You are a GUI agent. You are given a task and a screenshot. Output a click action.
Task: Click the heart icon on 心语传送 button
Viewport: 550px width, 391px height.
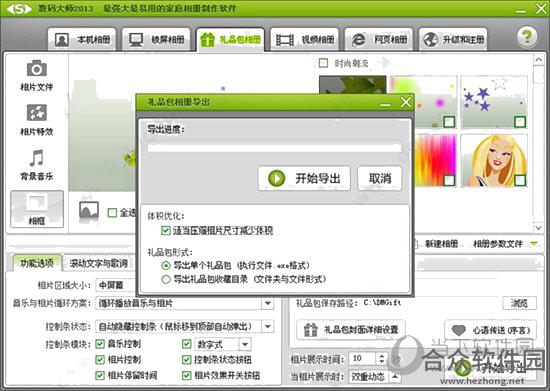(x=458, y=330)
